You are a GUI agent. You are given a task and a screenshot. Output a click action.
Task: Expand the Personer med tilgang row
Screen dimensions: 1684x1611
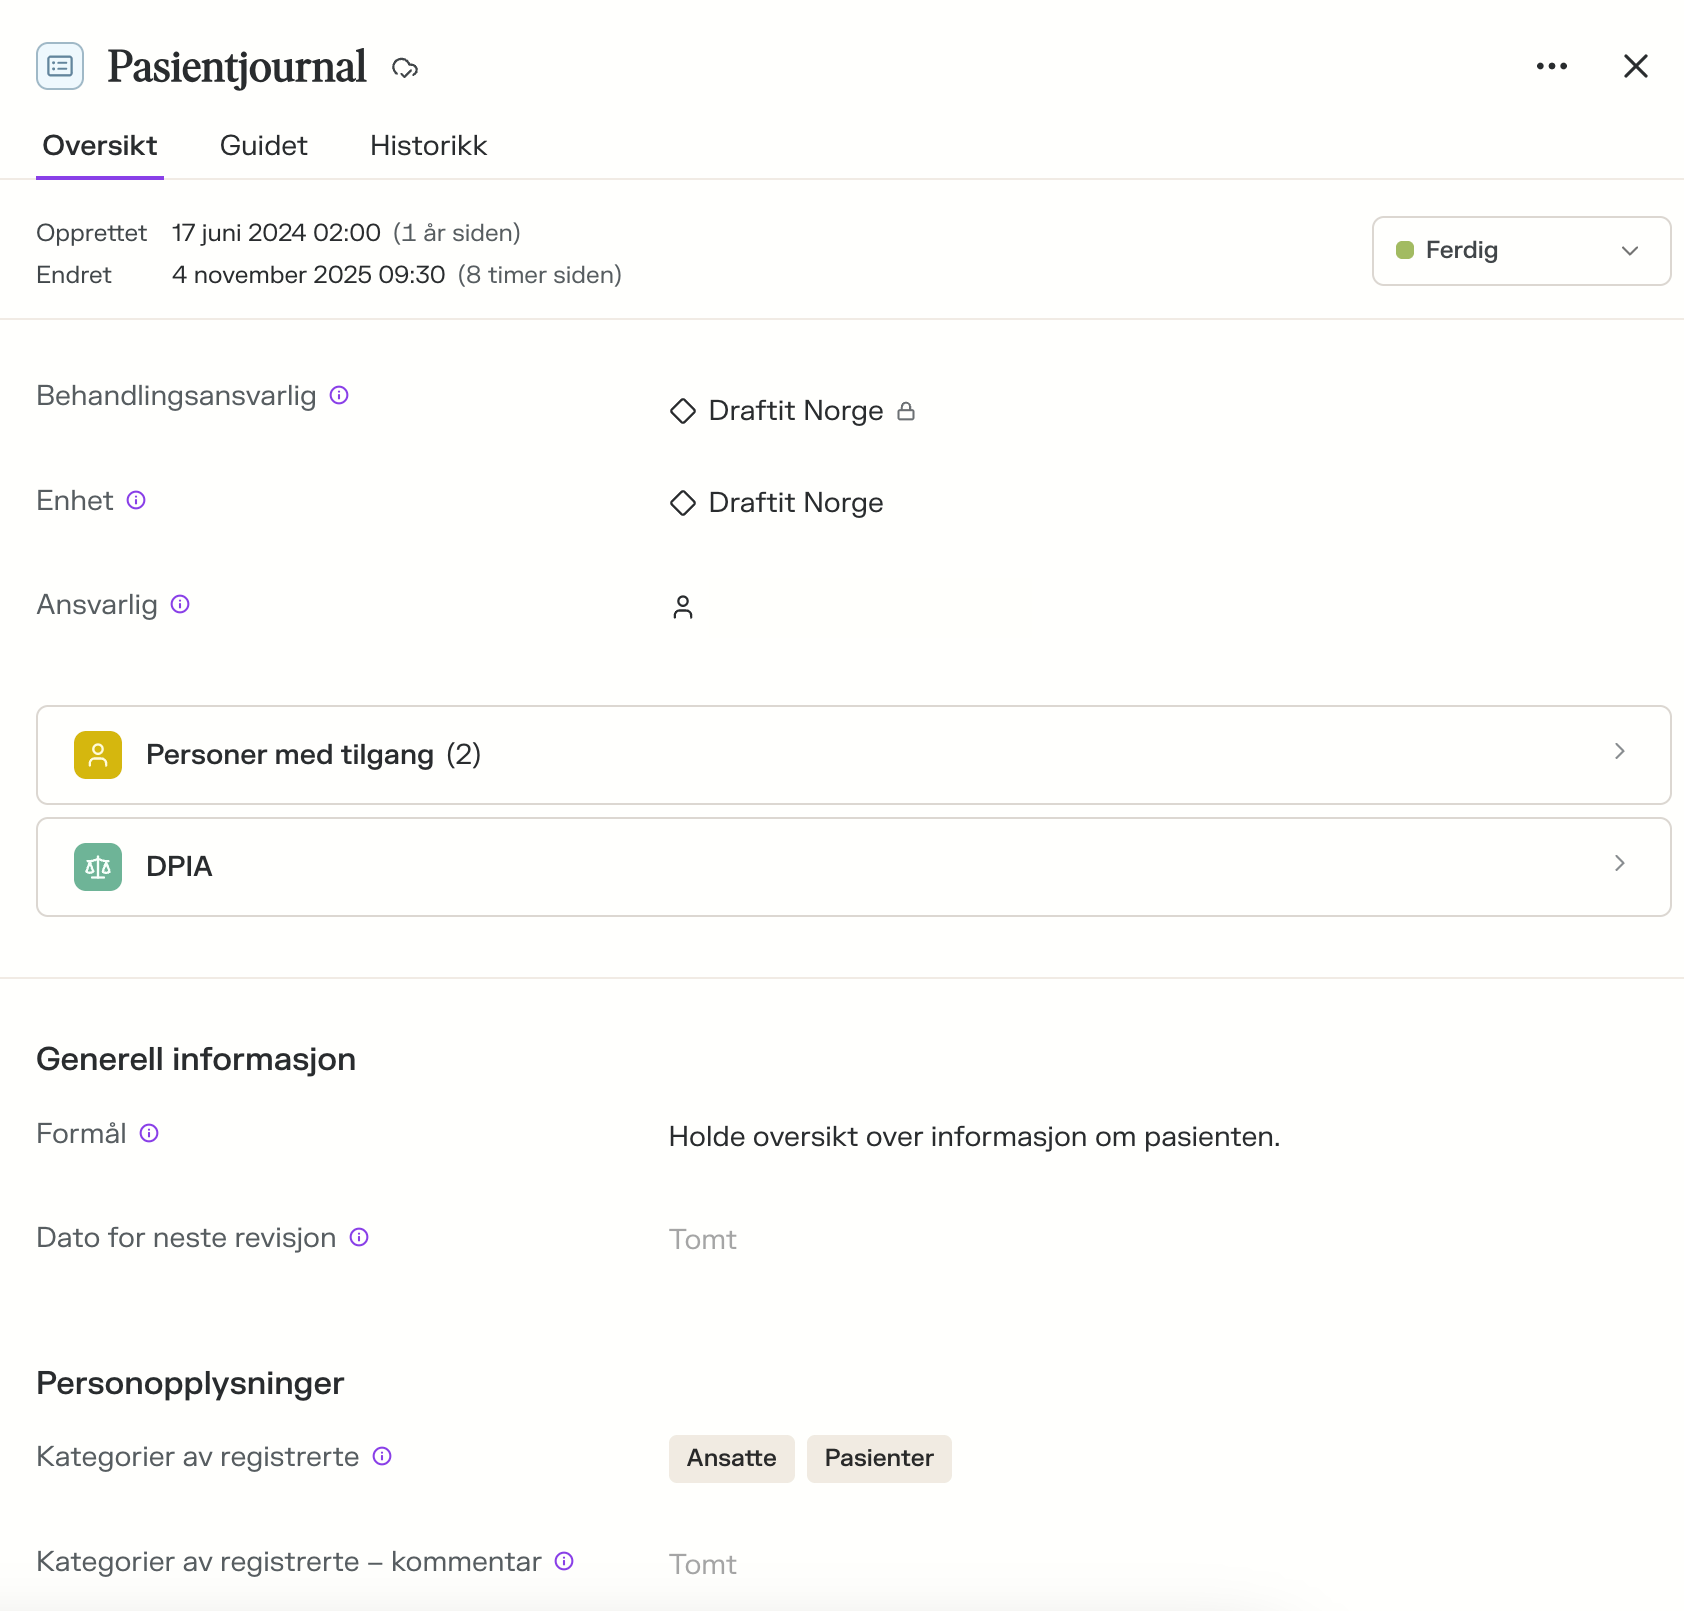[853, 755]
